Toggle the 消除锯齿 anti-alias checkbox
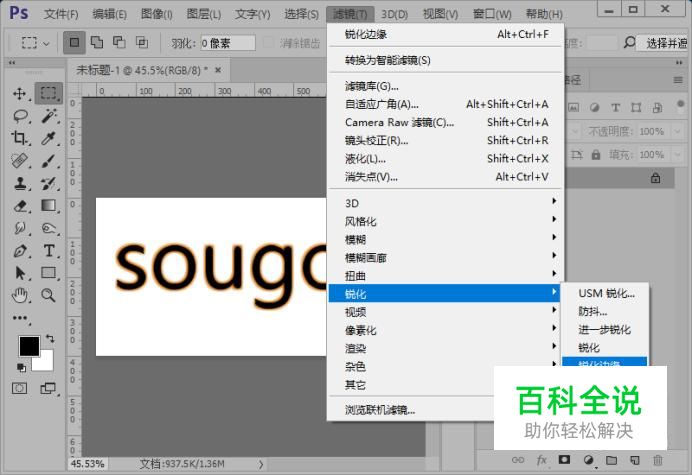Screen dimensions: 692x475 click(268, 43)
